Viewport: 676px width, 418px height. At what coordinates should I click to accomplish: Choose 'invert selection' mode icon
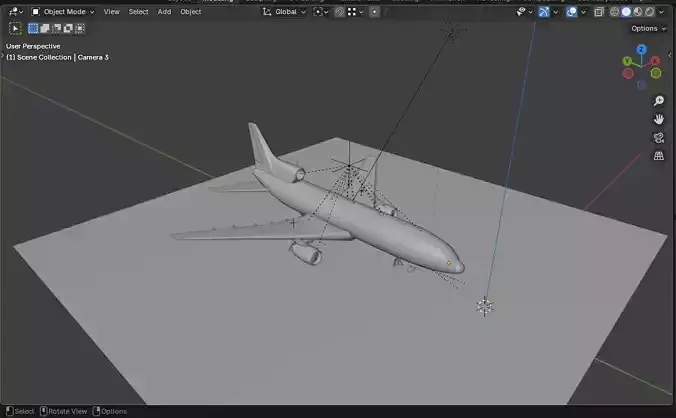[x=68, y=28]
